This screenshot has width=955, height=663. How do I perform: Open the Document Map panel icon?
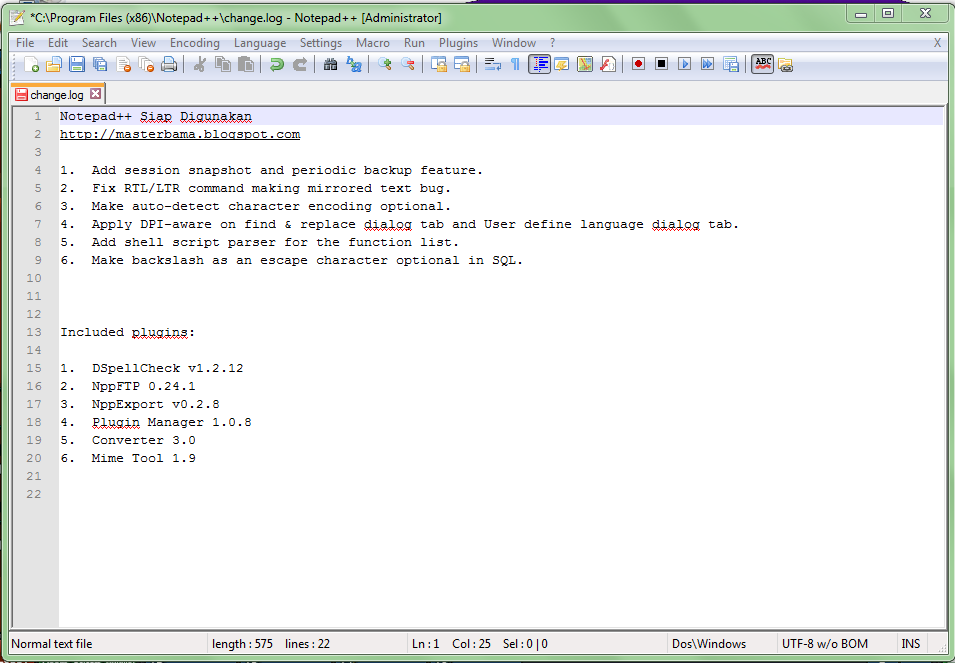(x=585, y=64)
